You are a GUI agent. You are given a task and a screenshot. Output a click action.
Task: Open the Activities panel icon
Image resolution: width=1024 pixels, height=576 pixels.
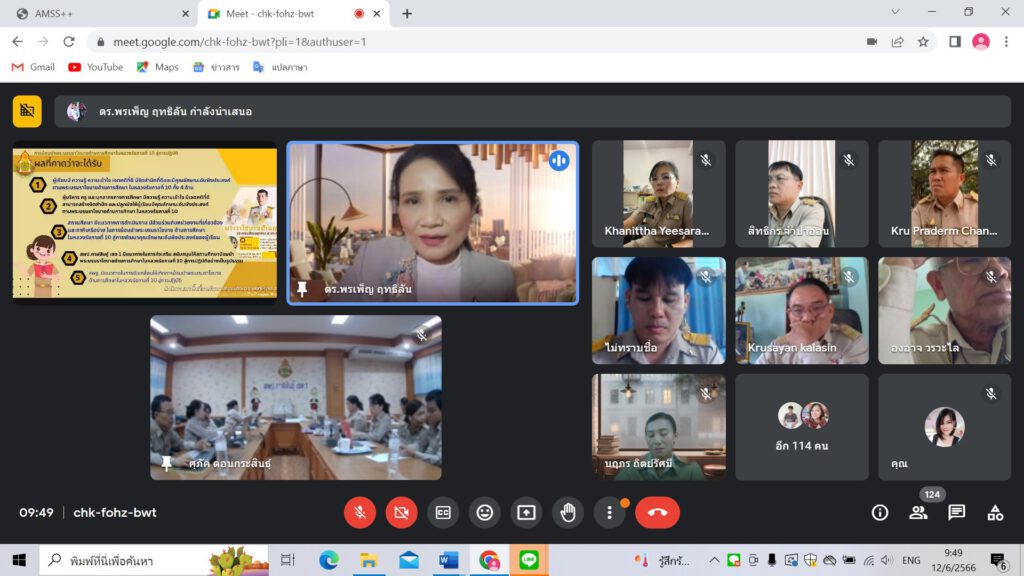click(x=995, y=513)
